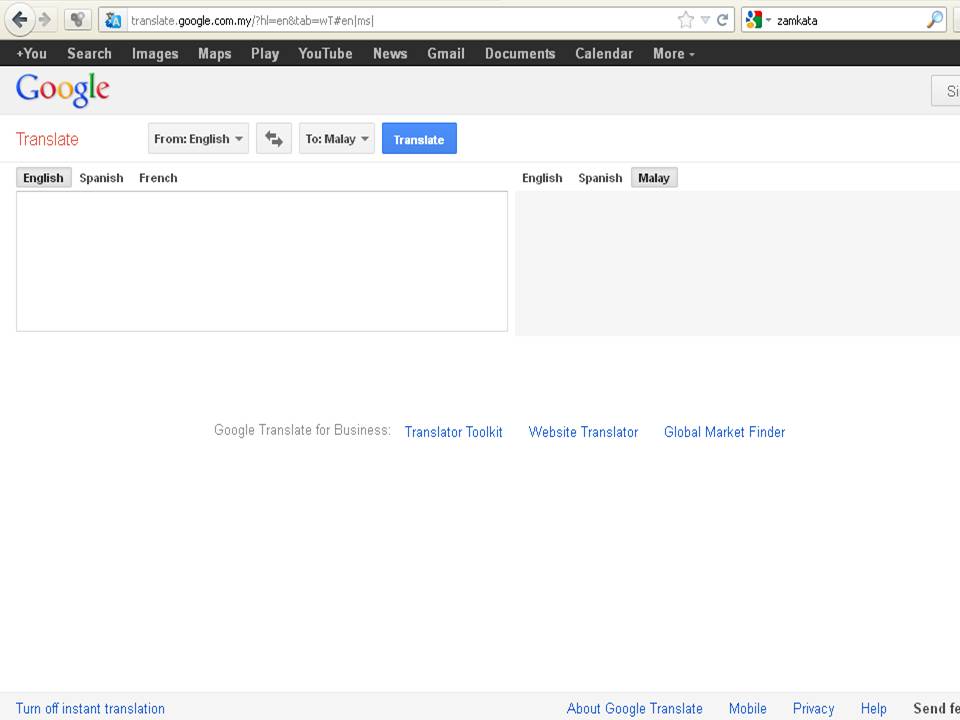Open About Google Translate link
This screenshot has height=720, width=960.
tap(634, 708)
